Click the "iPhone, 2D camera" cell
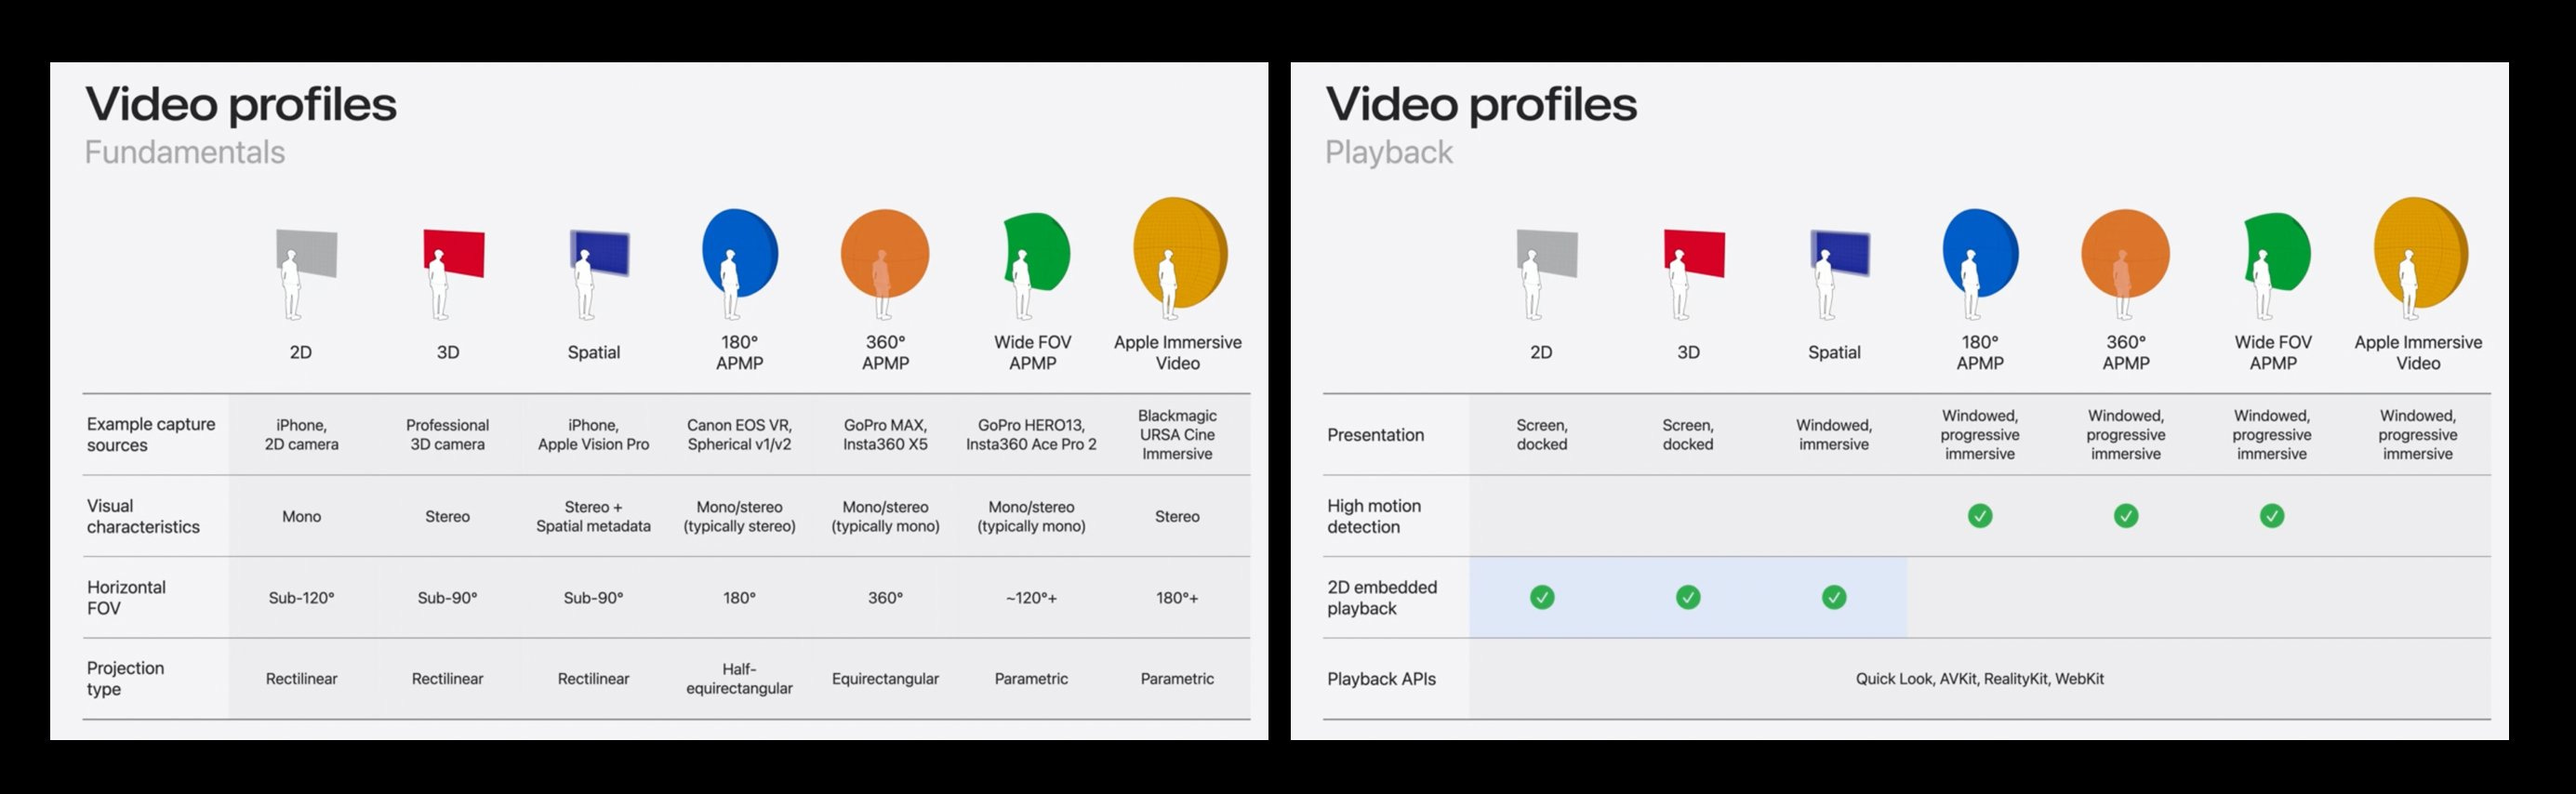2576x794 pixels. coord(301,434)
